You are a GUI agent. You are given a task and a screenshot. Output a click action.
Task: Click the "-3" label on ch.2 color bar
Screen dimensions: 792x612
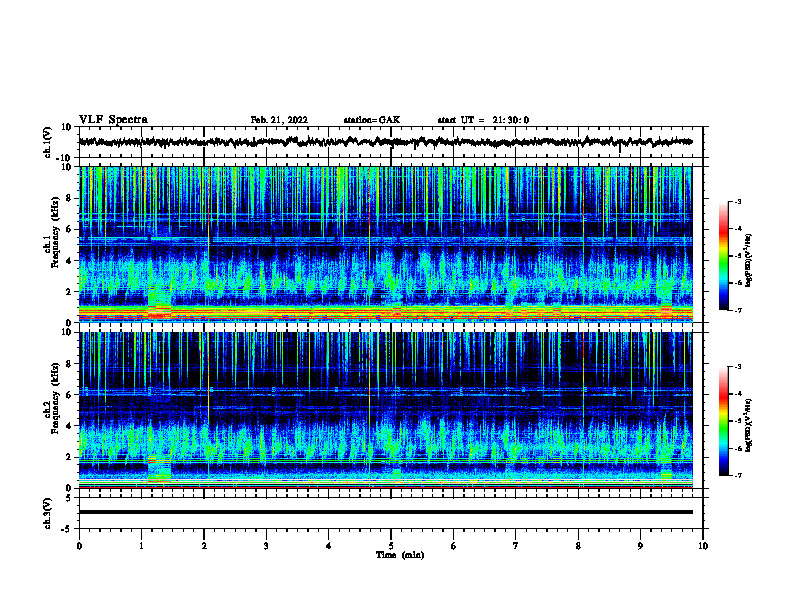(x=738, y=367)
